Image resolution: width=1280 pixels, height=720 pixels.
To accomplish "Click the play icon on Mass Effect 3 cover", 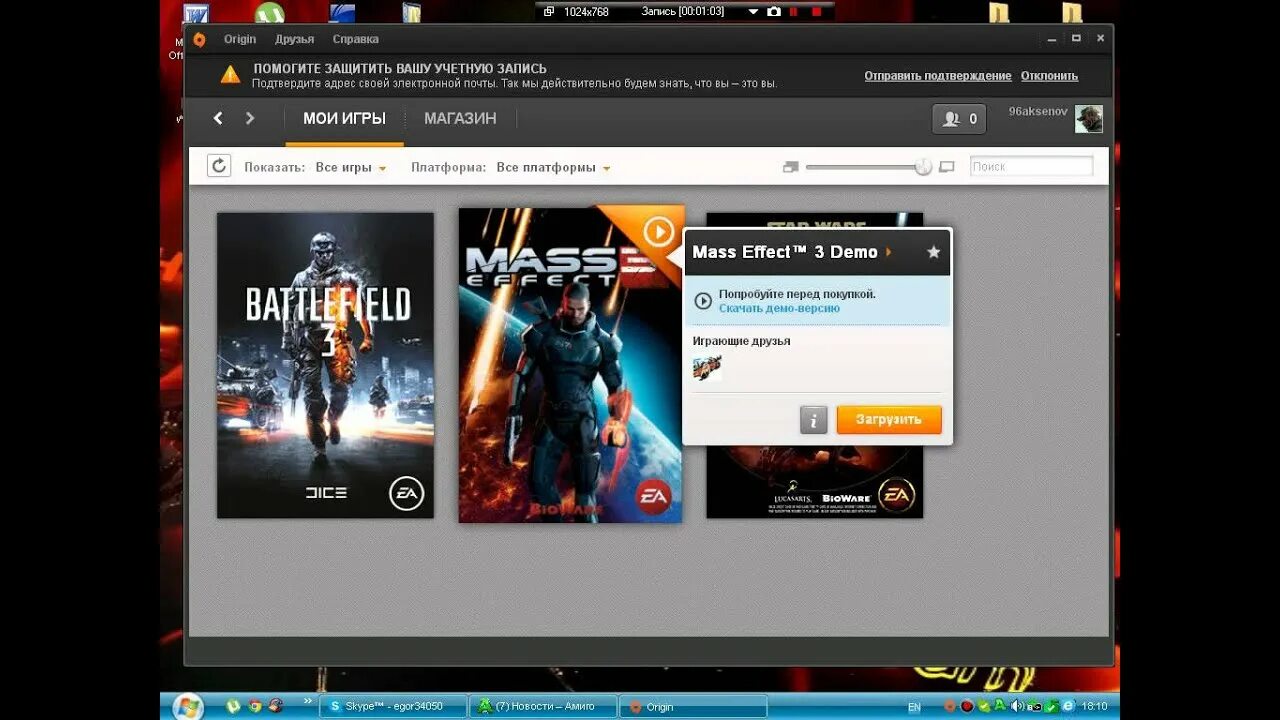I will click(x=658, y=232).
